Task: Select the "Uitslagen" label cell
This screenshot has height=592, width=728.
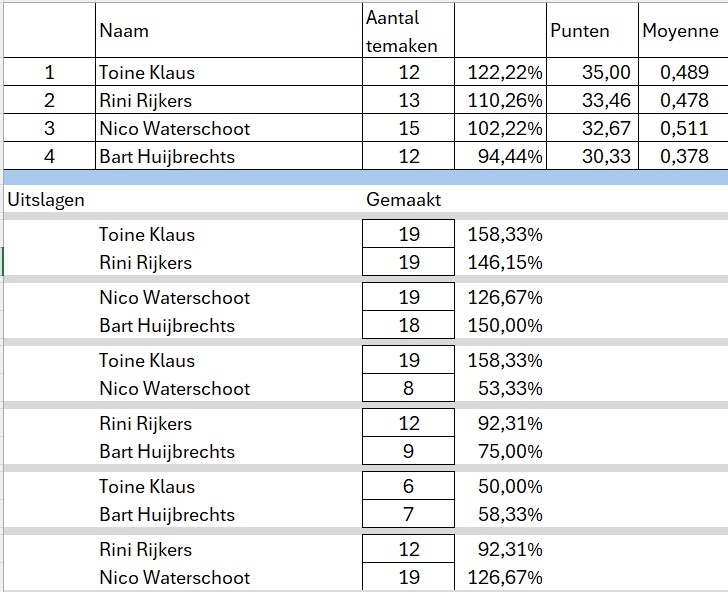Action: [46, 199]
